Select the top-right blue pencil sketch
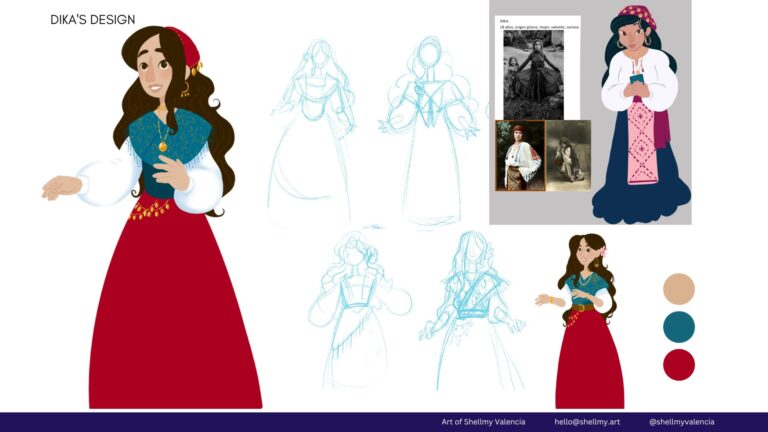This screenshot has width=768, height=432. (x=429, y=130)
